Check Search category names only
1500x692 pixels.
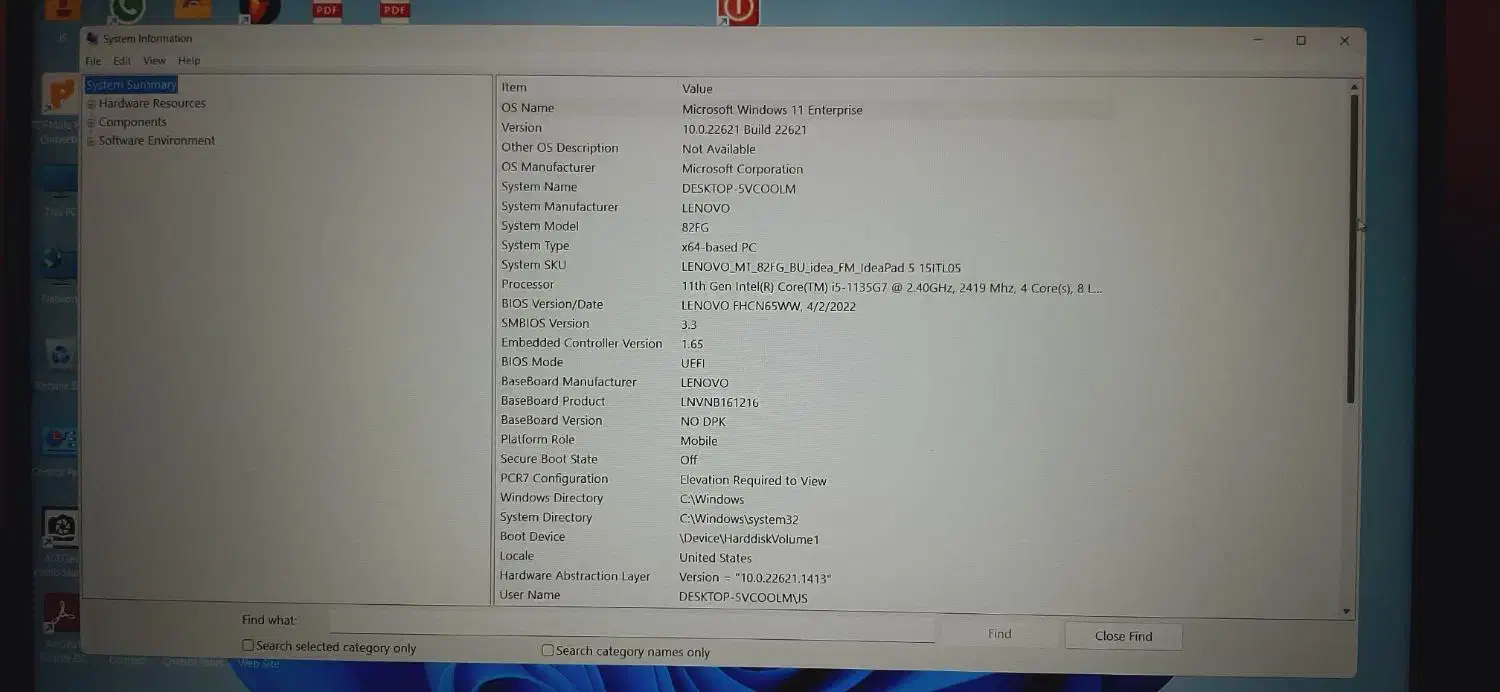[x=547, y=649]
